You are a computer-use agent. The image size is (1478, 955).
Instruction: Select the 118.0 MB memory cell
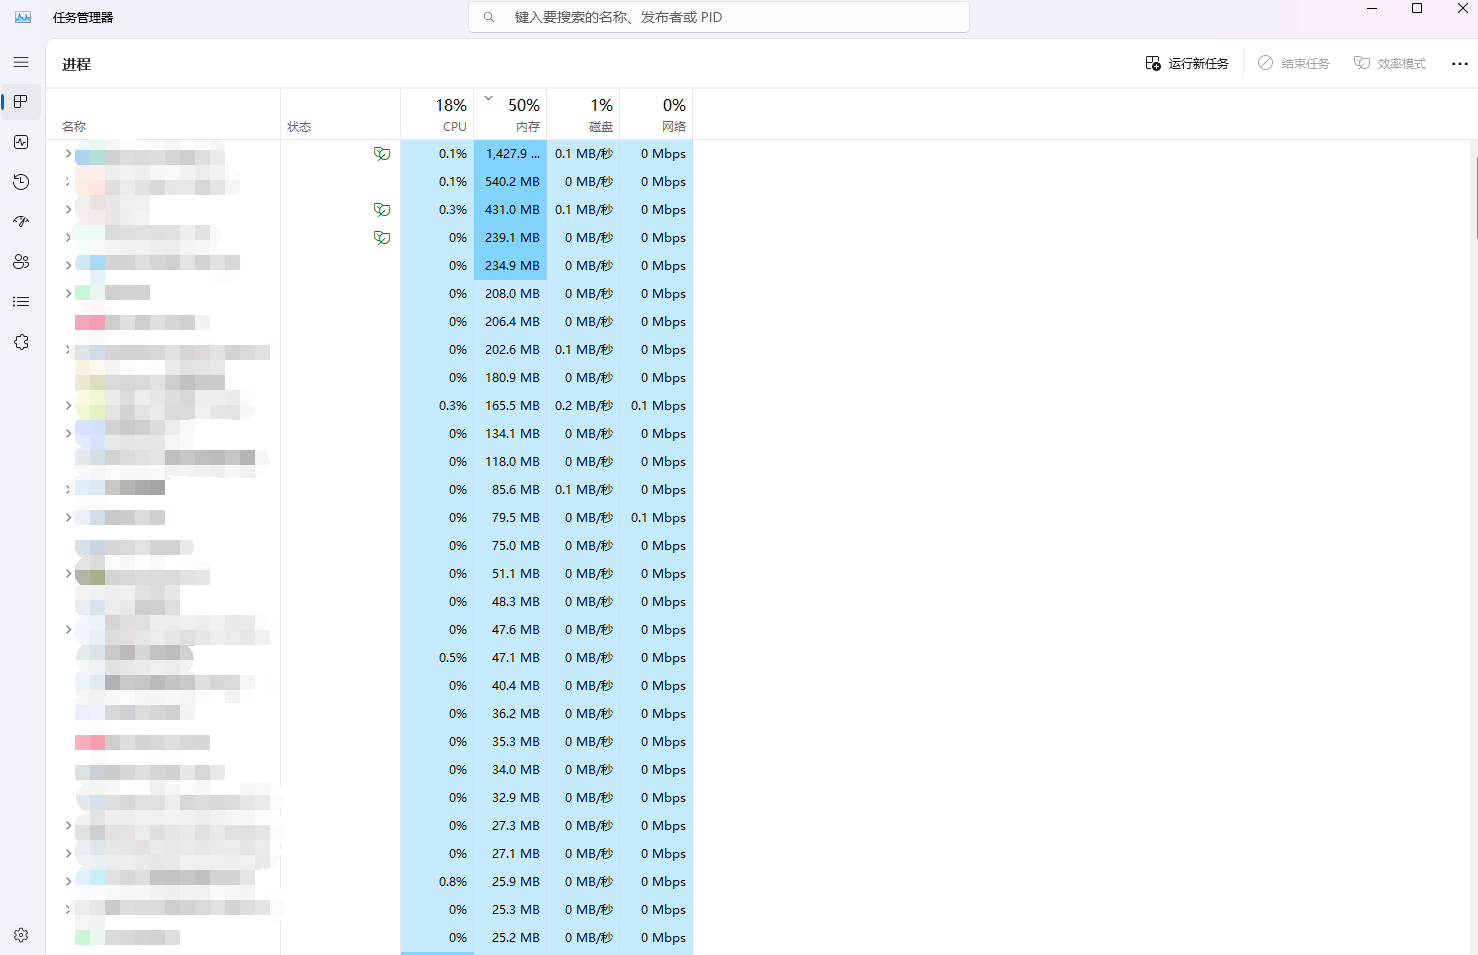point(510,462)
